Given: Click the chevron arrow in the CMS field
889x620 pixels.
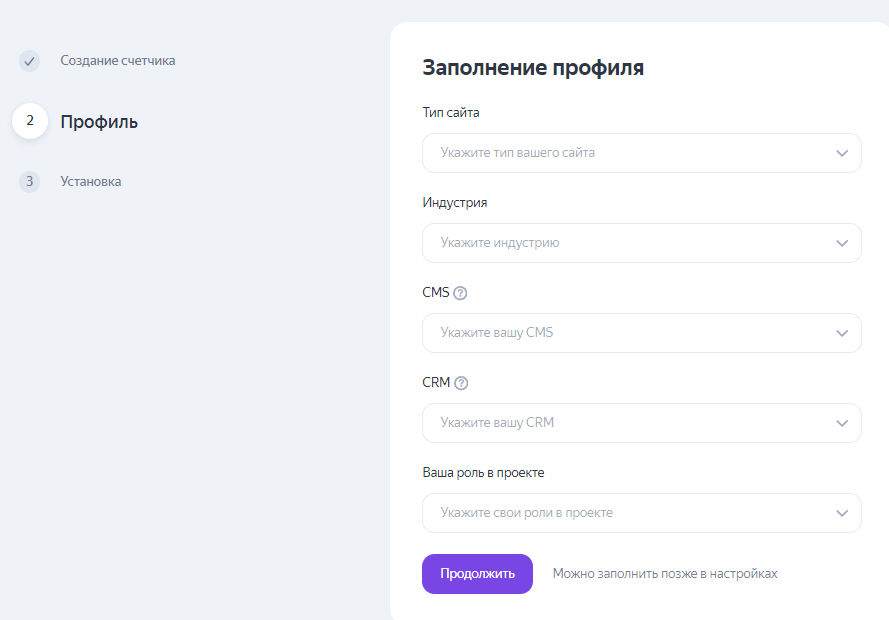Looking at the screenshot, I should click(842, 333).
